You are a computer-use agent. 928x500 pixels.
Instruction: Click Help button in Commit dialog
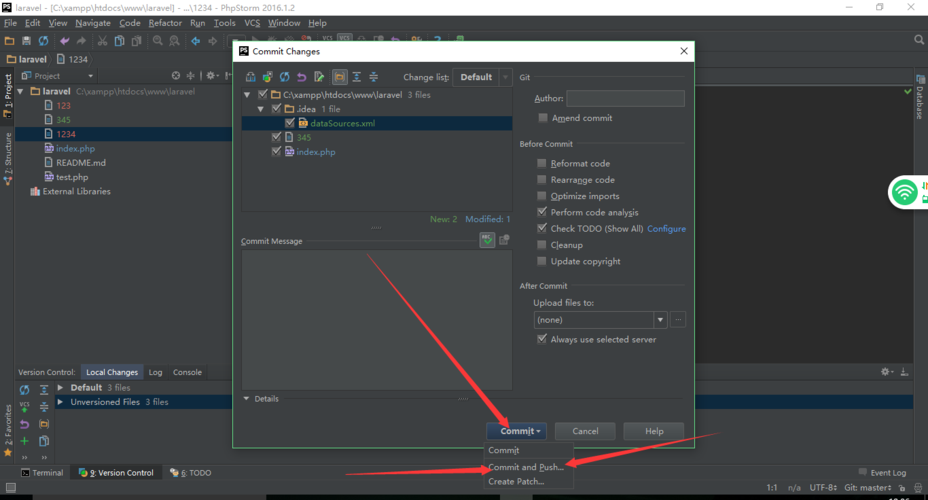654,431
